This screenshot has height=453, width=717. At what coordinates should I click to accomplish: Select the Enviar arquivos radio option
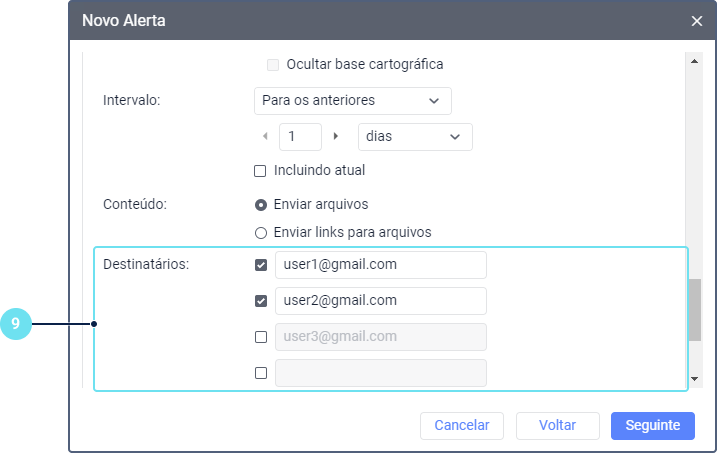[261, 205]
